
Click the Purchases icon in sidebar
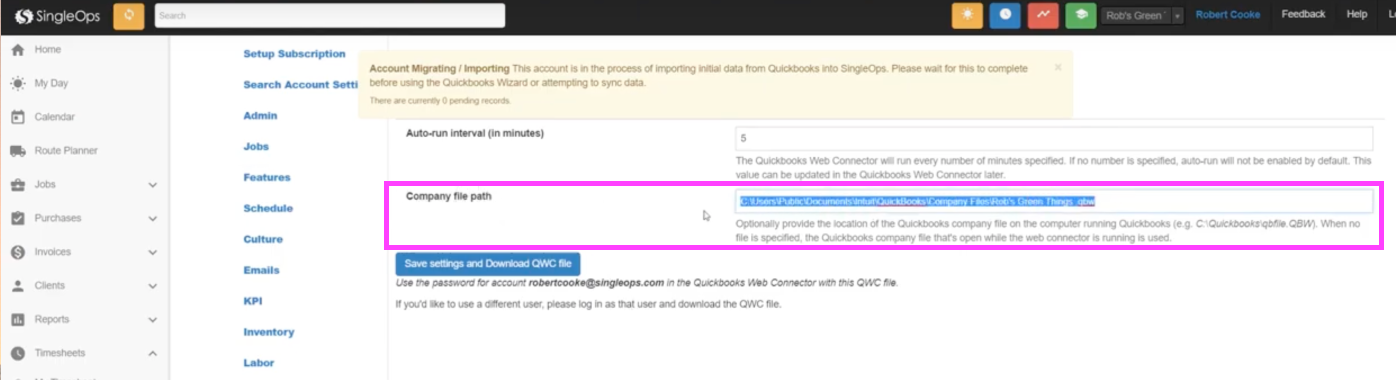17,218
